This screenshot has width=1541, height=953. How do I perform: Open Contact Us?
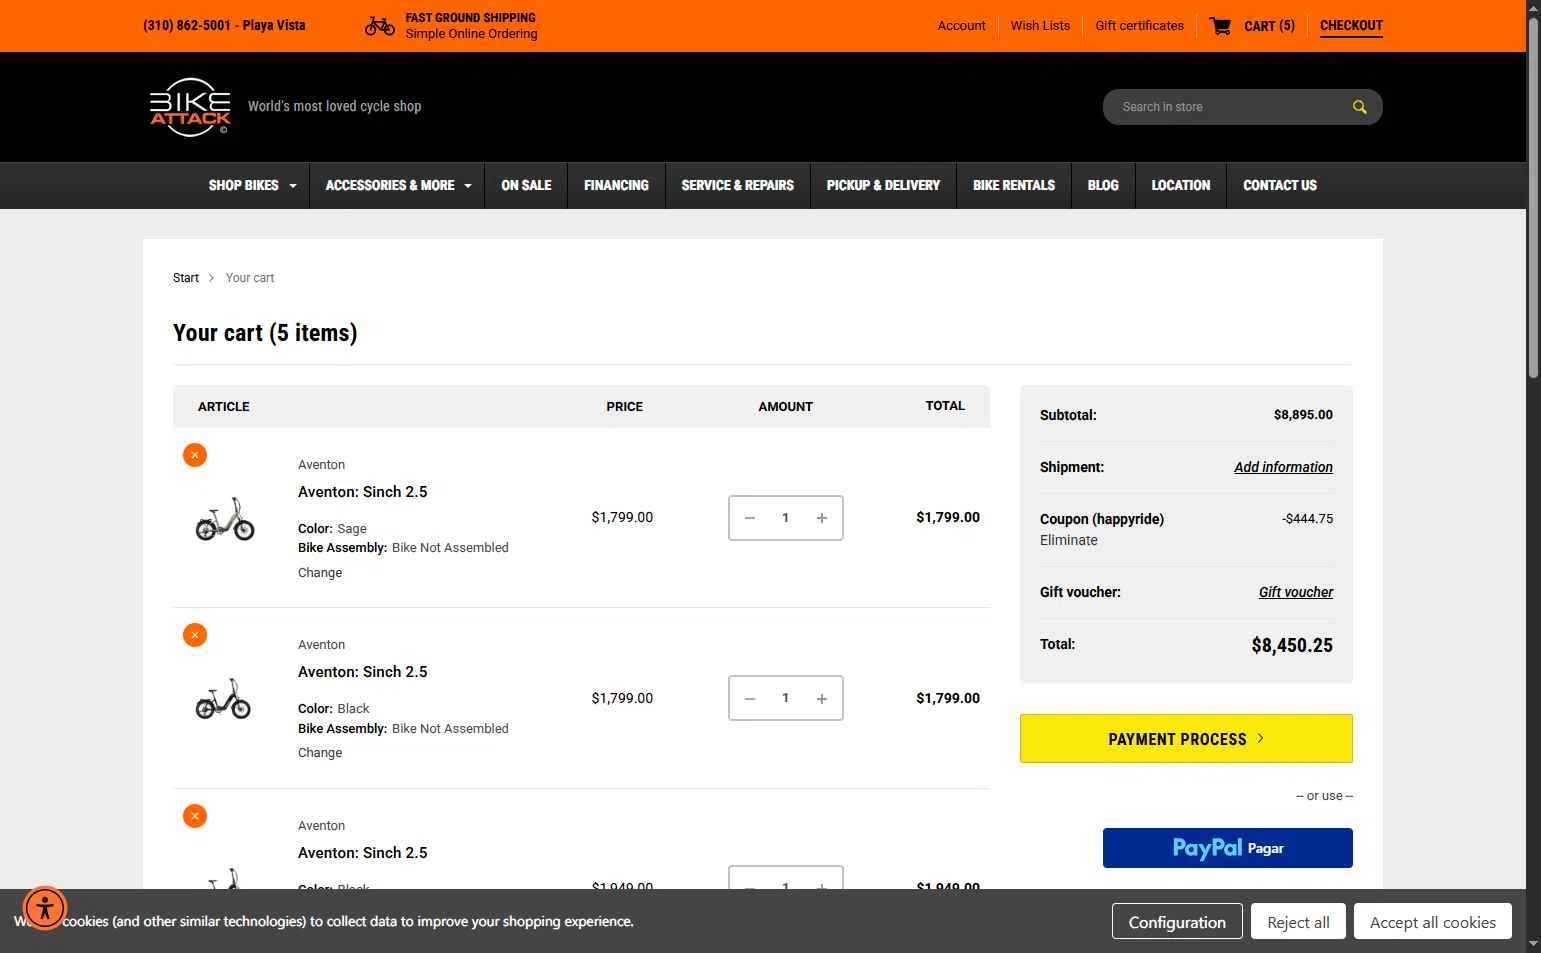pyautogui.click(x=1280, y=185)
